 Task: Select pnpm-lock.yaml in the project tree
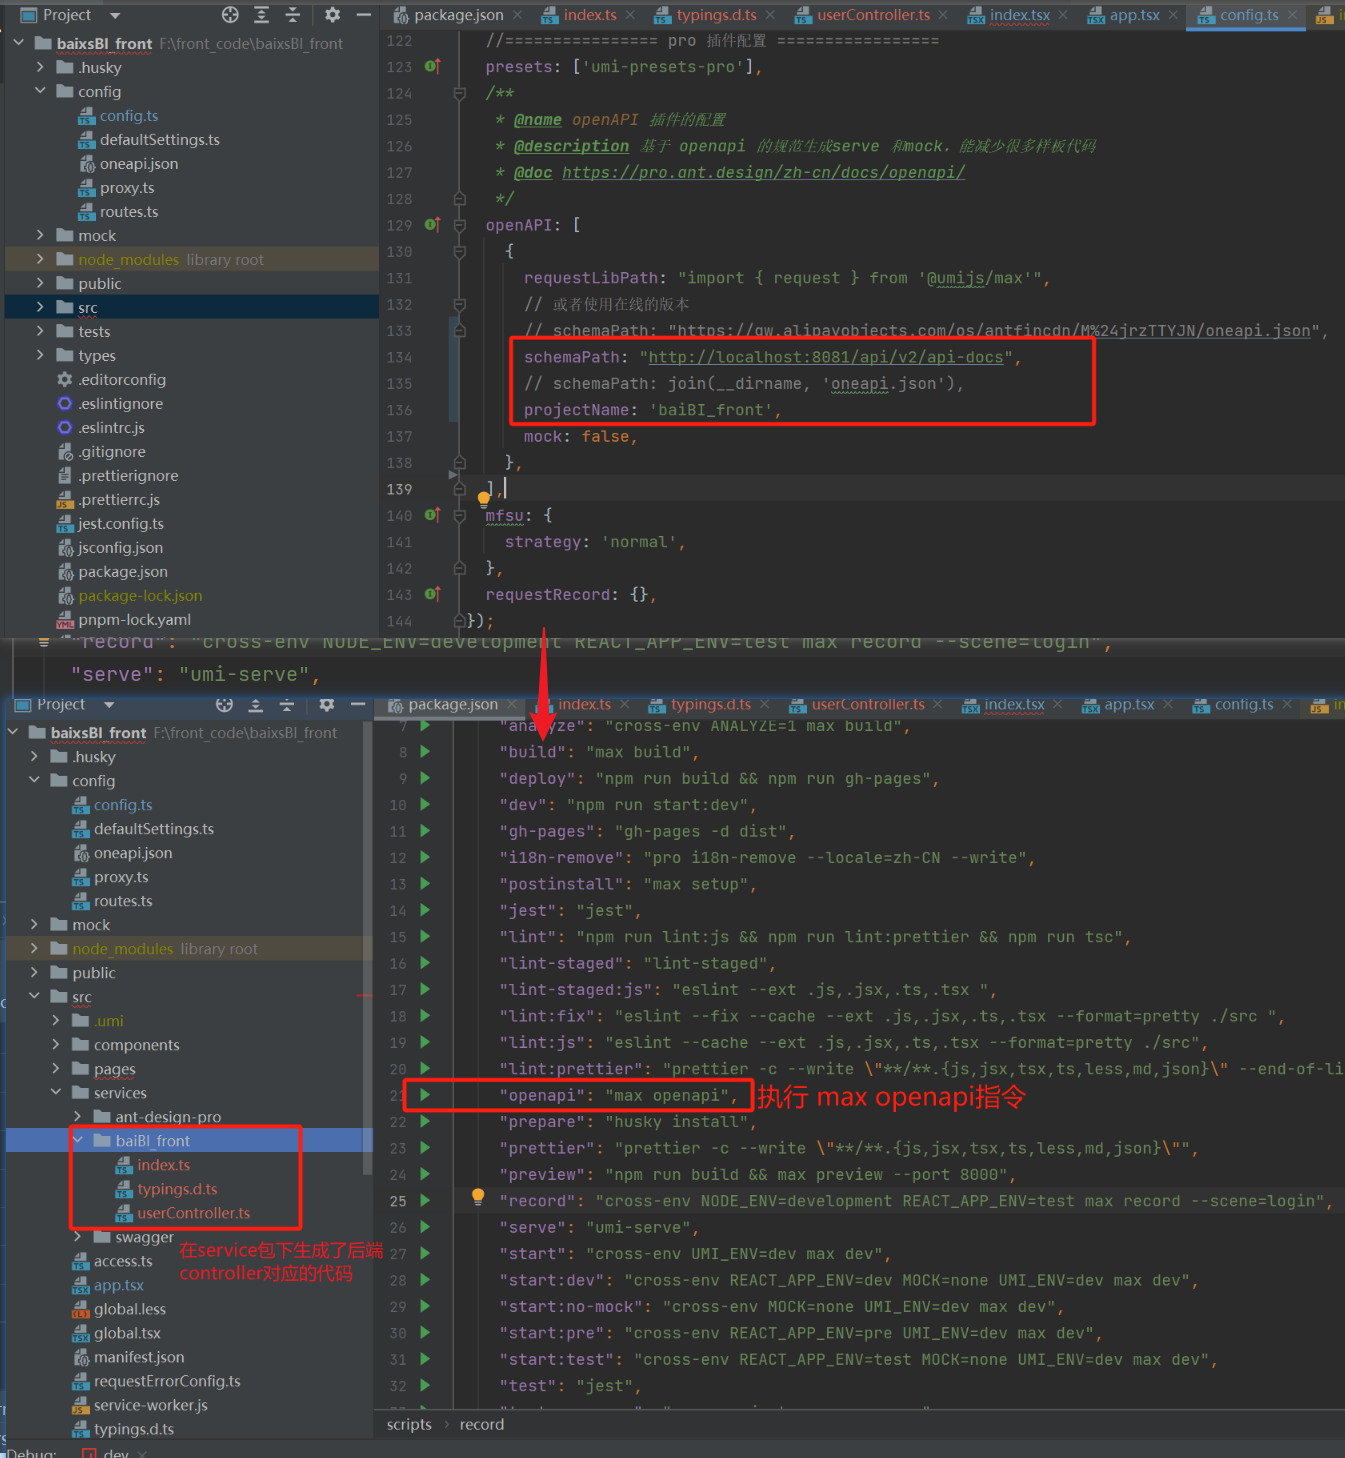point(134,619)
